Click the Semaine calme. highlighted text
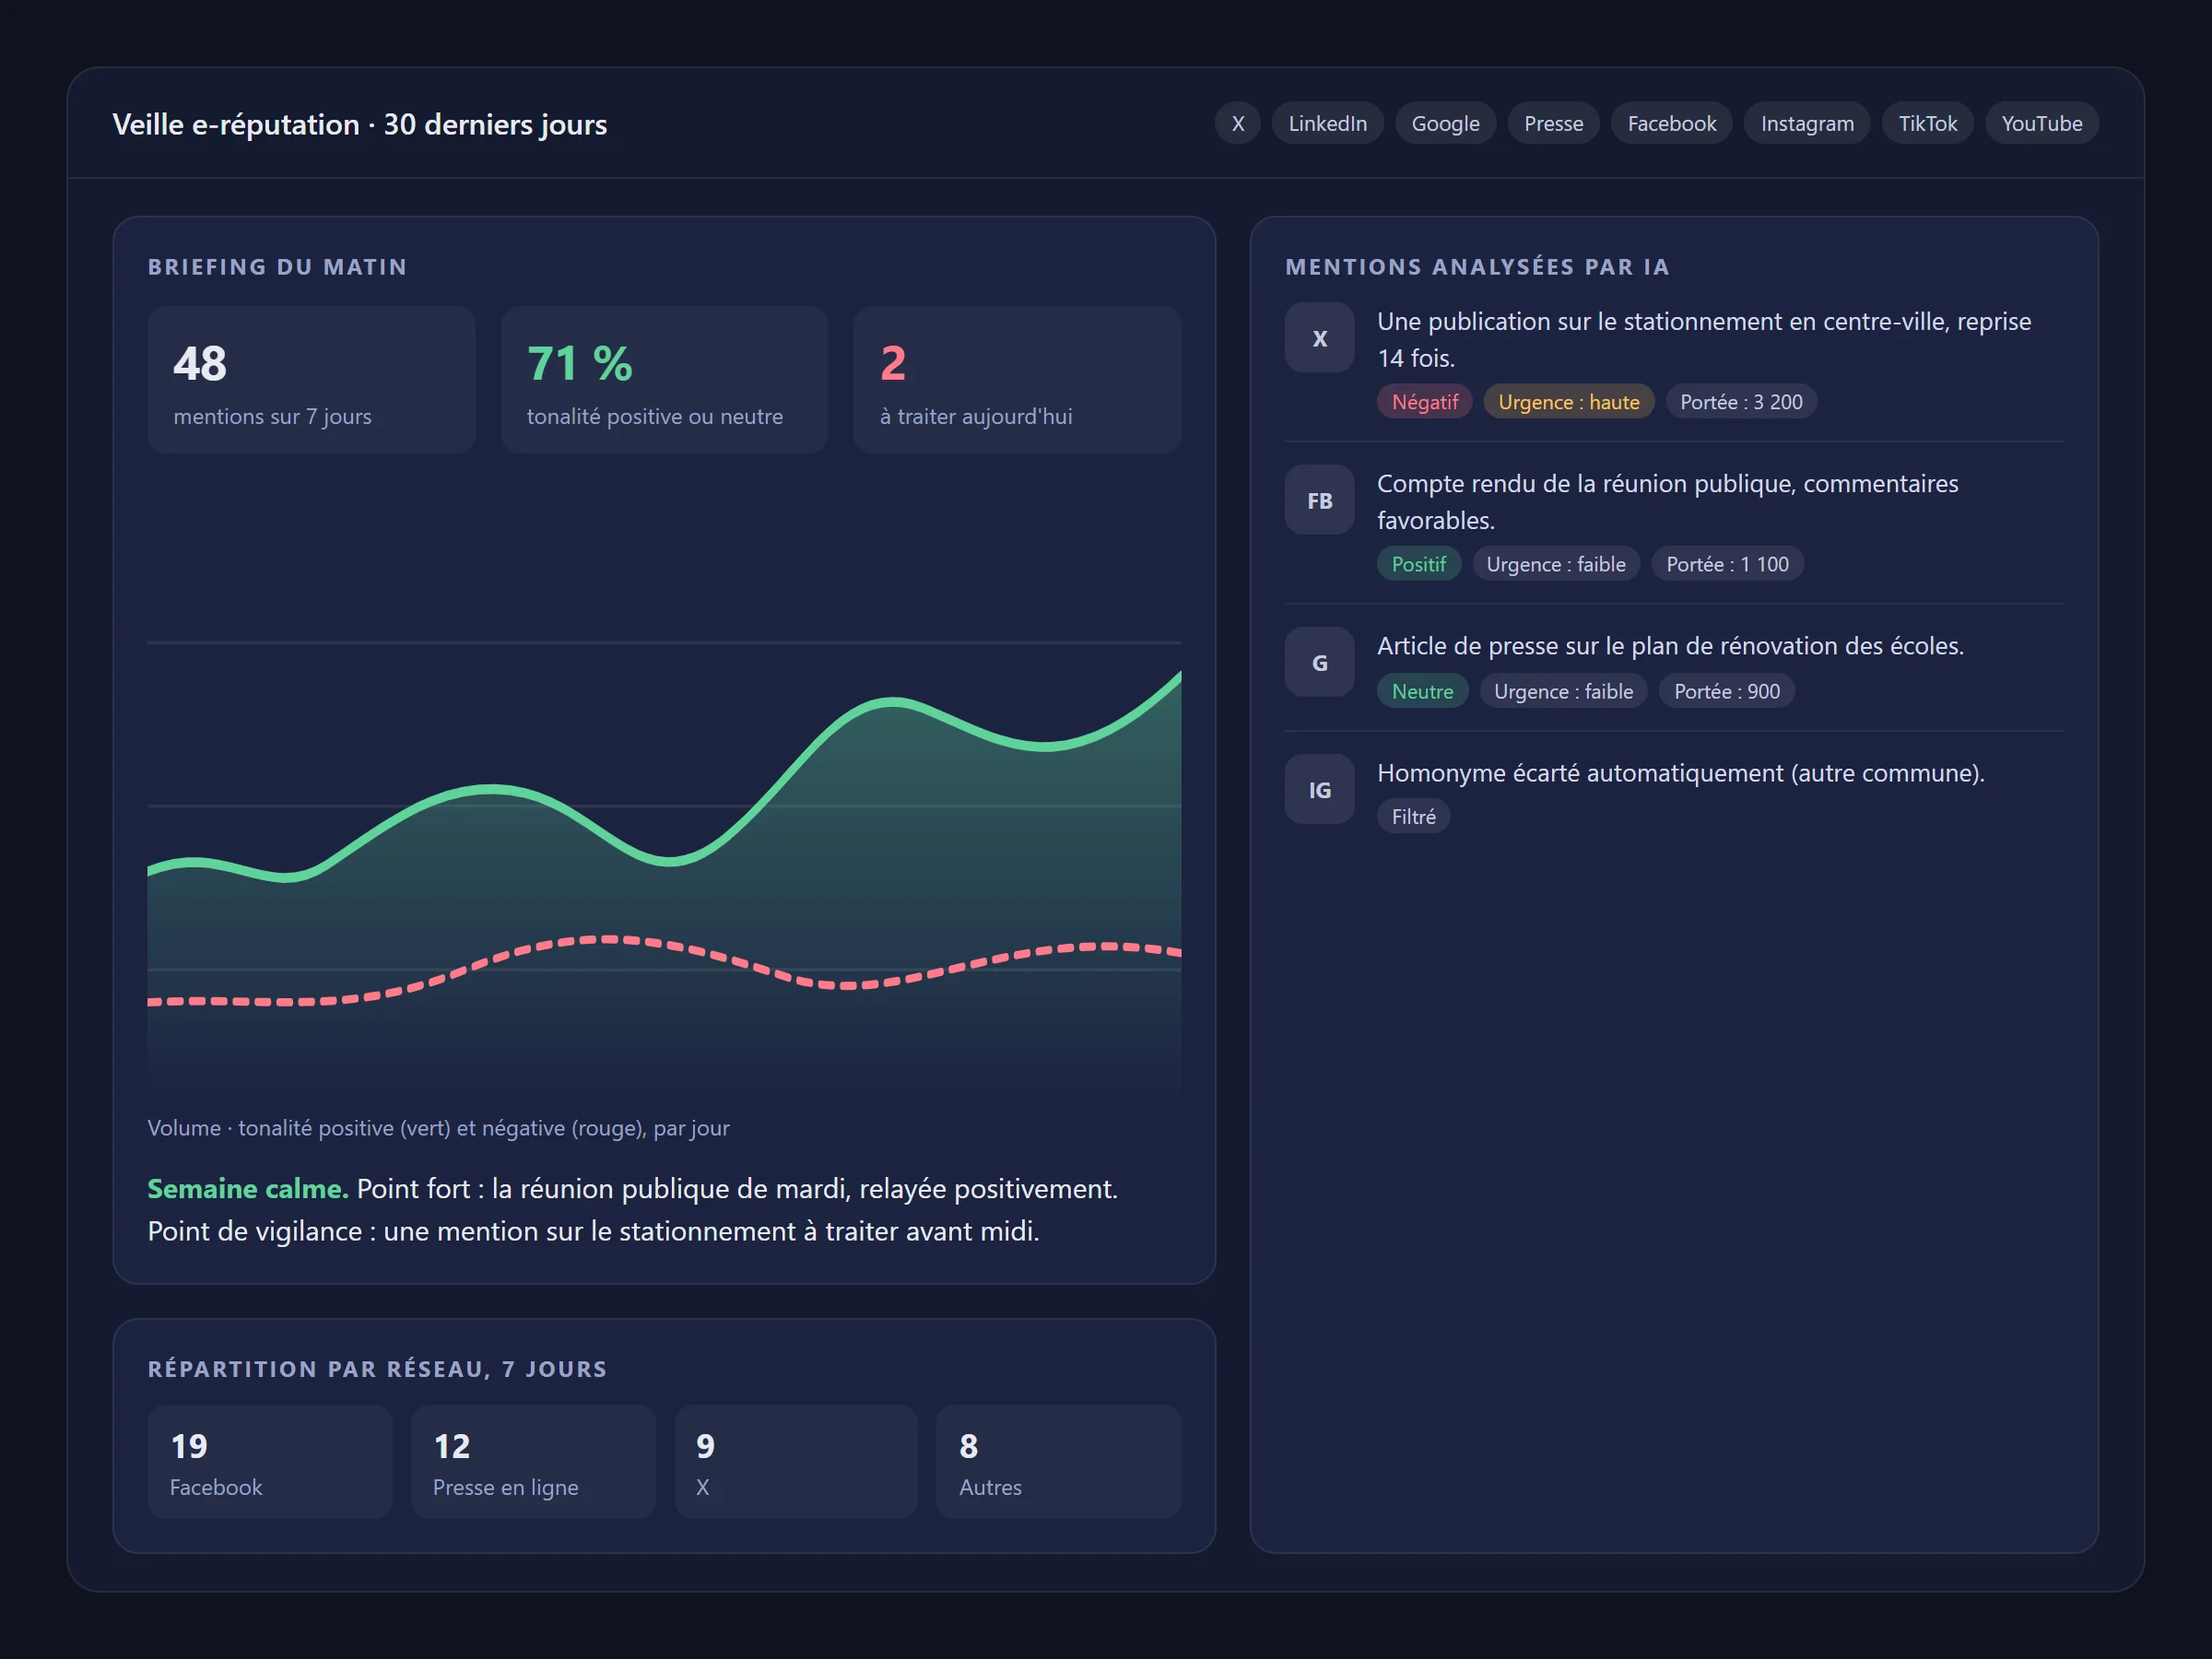 (x=247, y=1188)
